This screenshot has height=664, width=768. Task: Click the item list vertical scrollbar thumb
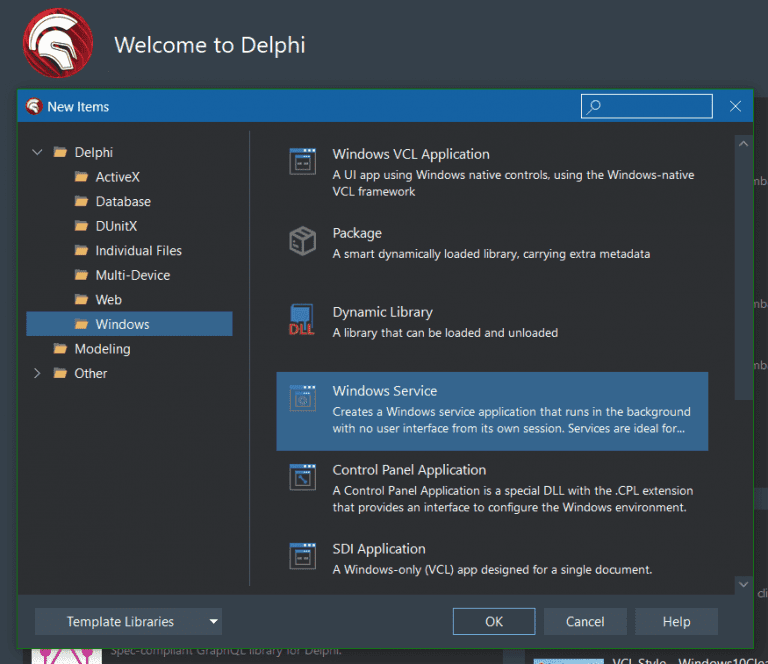pyautogui.click(x=744, y=276)
